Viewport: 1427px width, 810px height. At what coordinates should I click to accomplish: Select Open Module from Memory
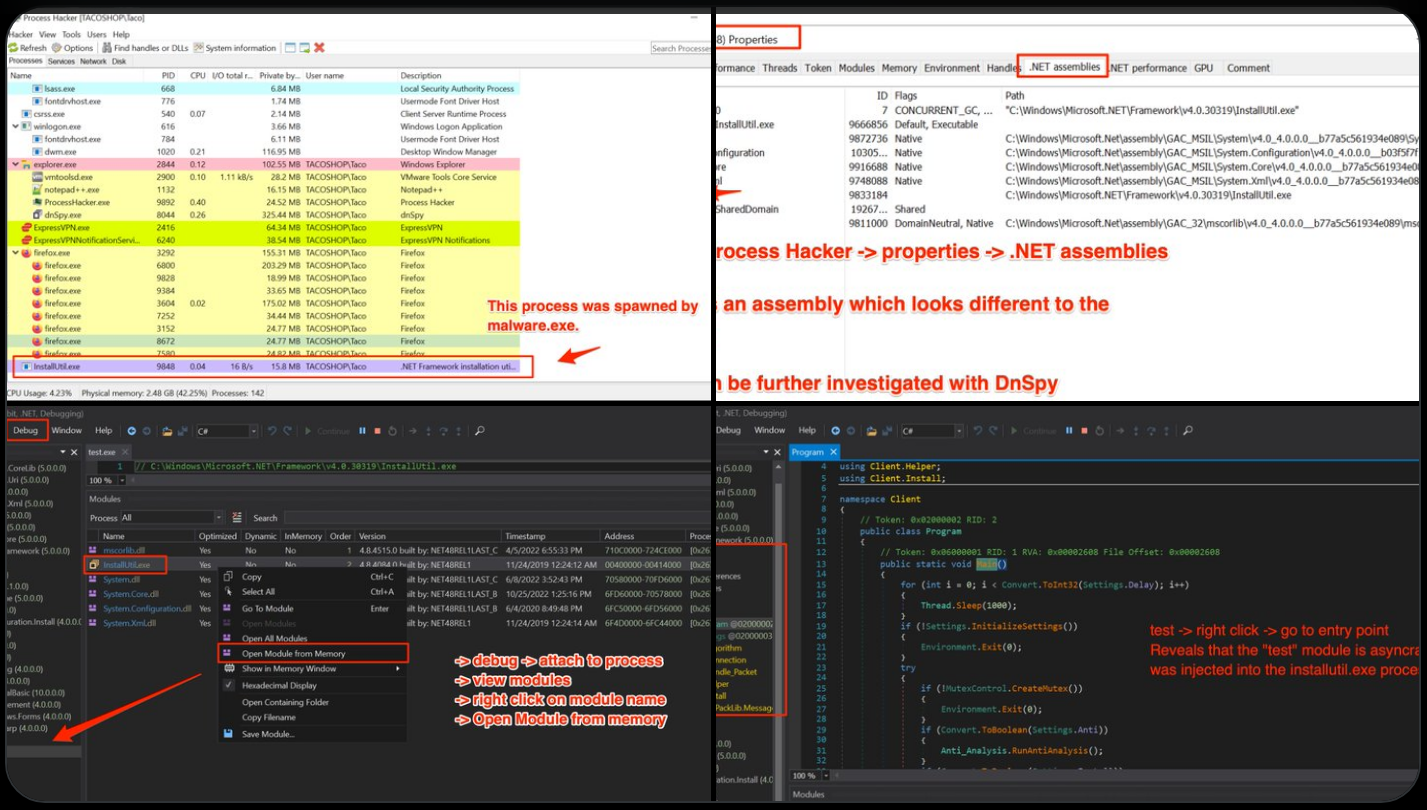click(x=293, y=654)
